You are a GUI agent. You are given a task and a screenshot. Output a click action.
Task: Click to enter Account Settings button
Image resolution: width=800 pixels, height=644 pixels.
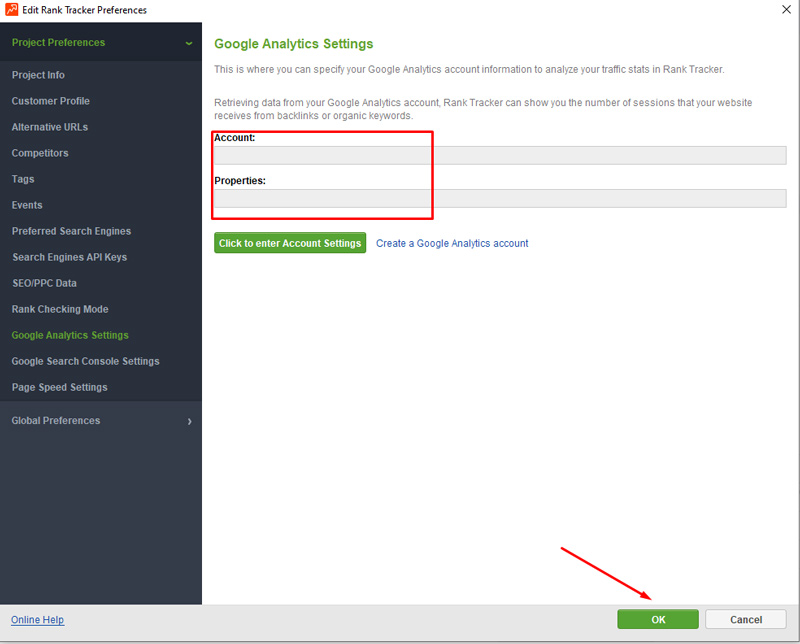coord(290,243)
